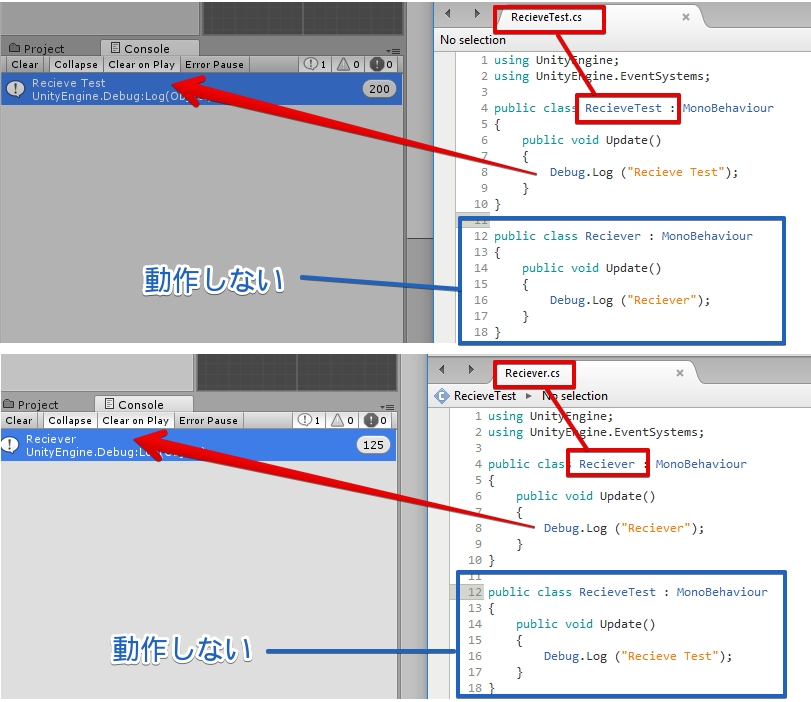The image size is (811, 702).
Task: Click the RecieveTest class breadcrumb
Action: pos(485,396)
